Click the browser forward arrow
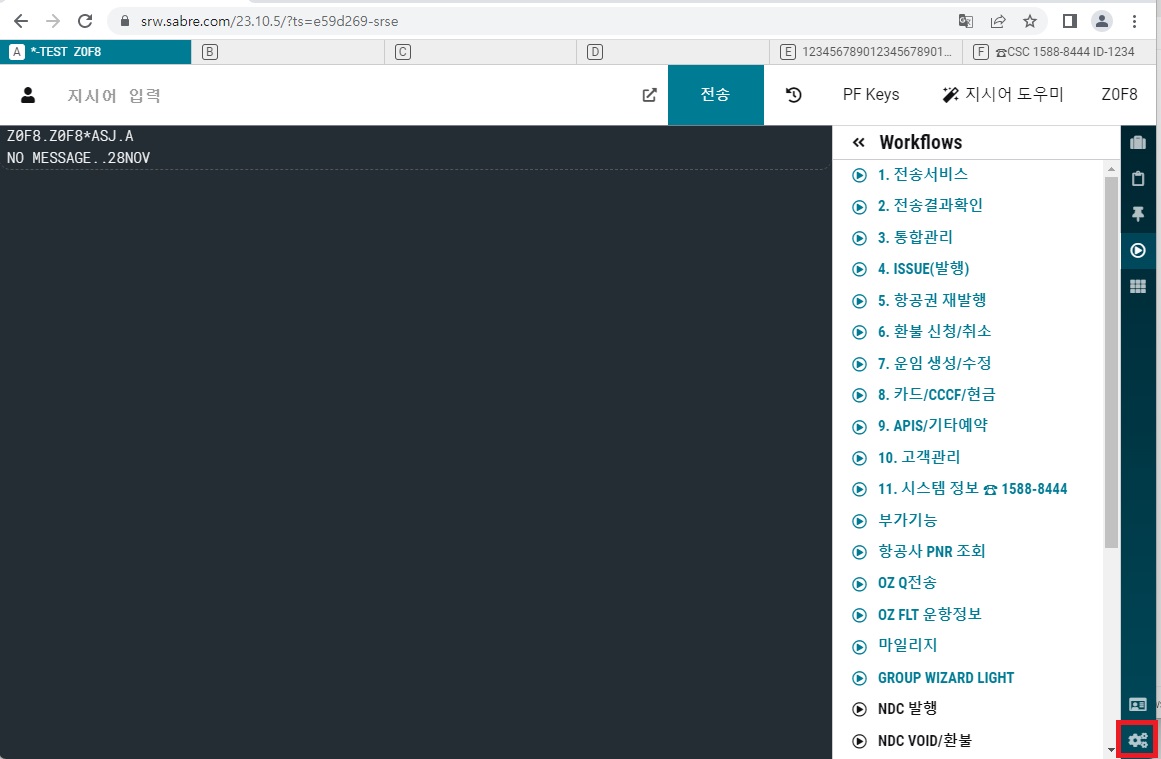The height and width of the screenshot is (759, 1161). (53, 21)
